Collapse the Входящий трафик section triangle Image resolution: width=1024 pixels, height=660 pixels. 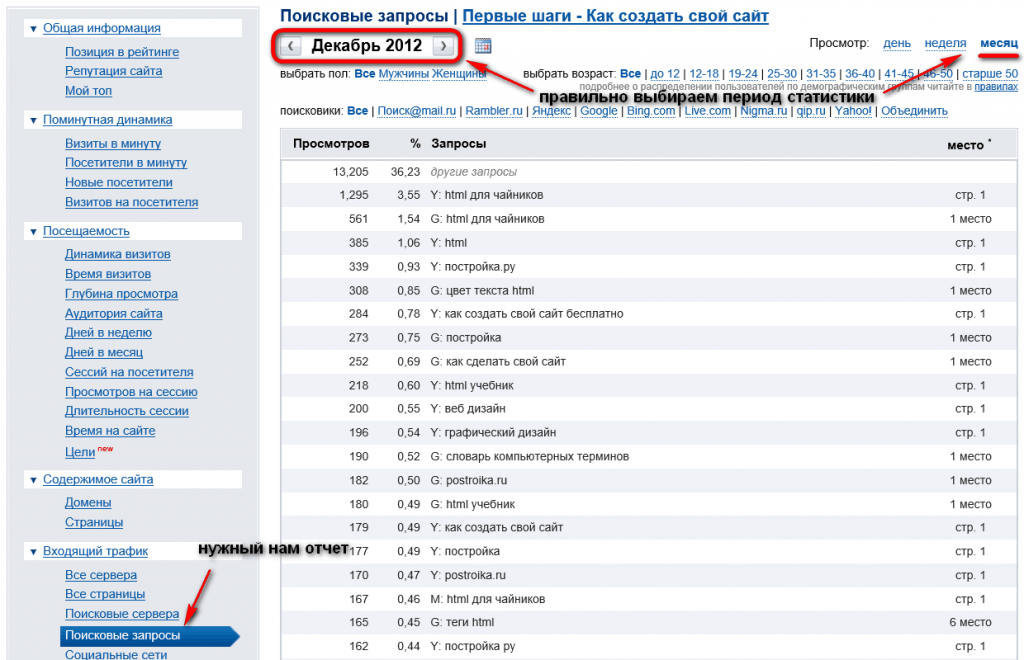coord(33,552)
